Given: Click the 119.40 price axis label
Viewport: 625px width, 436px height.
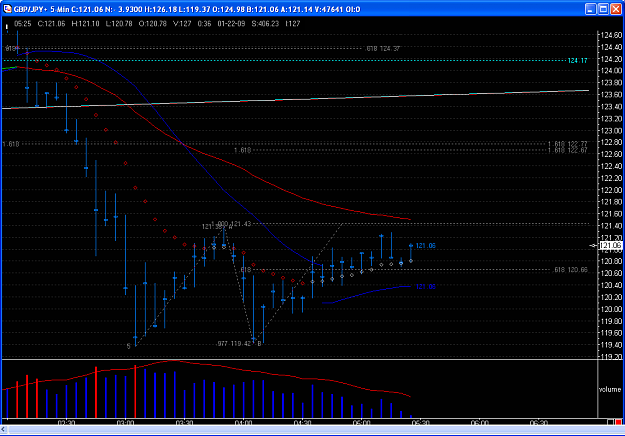Looking at the screenshot, I should point(611,345).
